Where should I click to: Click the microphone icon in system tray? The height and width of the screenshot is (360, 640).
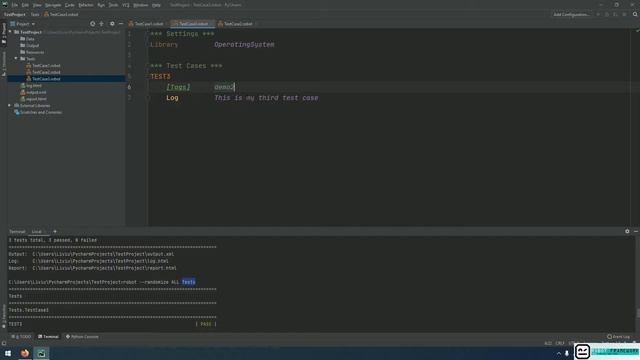coord(567,353)
